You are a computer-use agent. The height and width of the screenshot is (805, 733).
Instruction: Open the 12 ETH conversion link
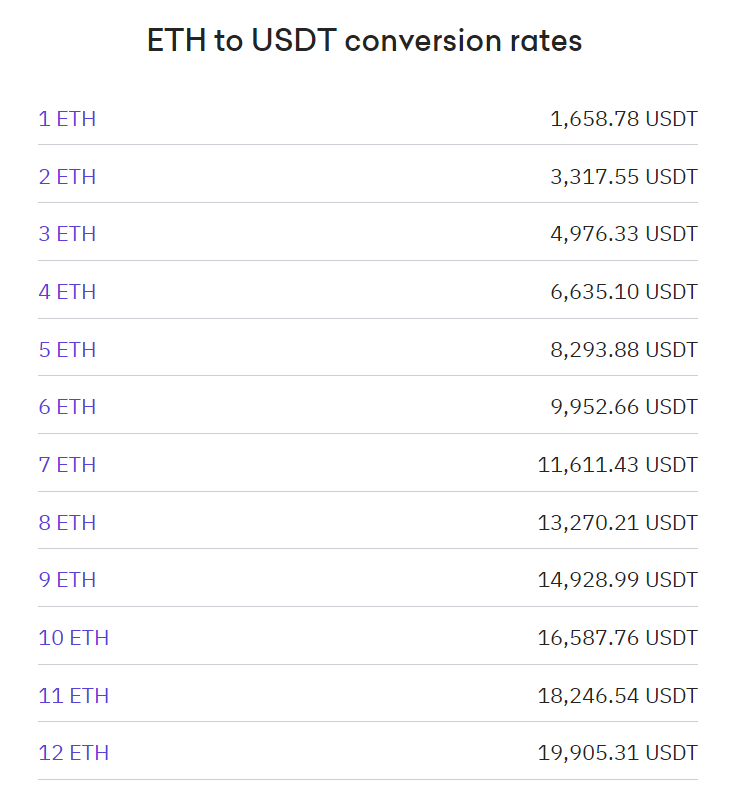pos(73,753)
